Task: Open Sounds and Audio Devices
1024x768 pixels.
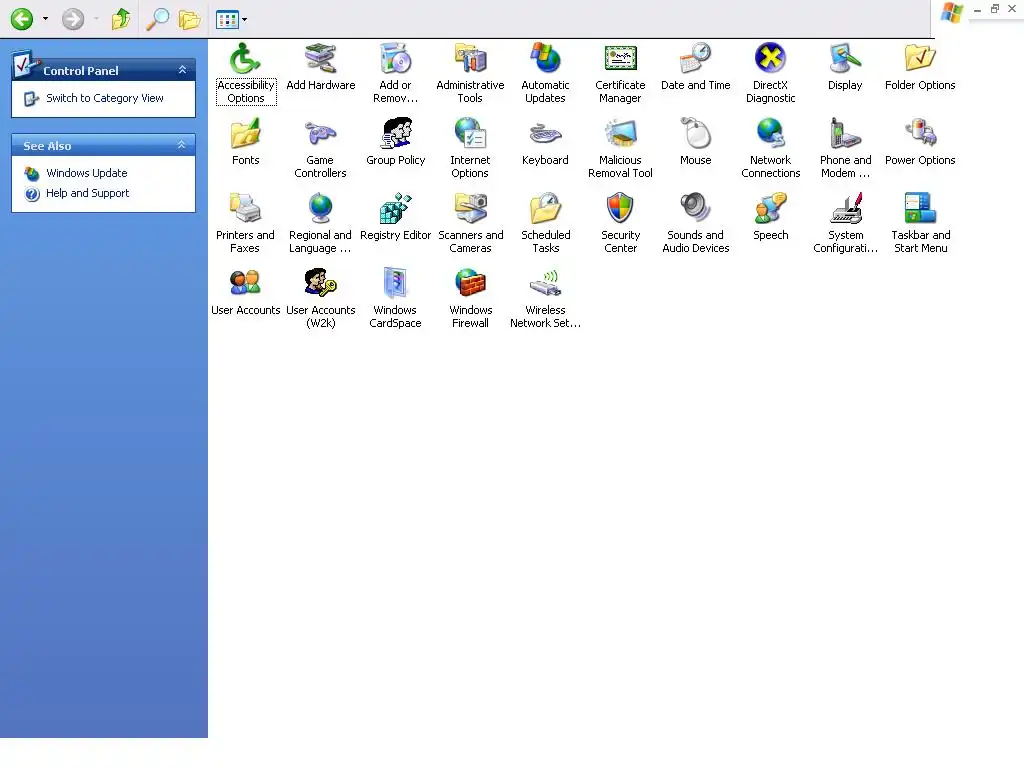Action: (696, 223)
